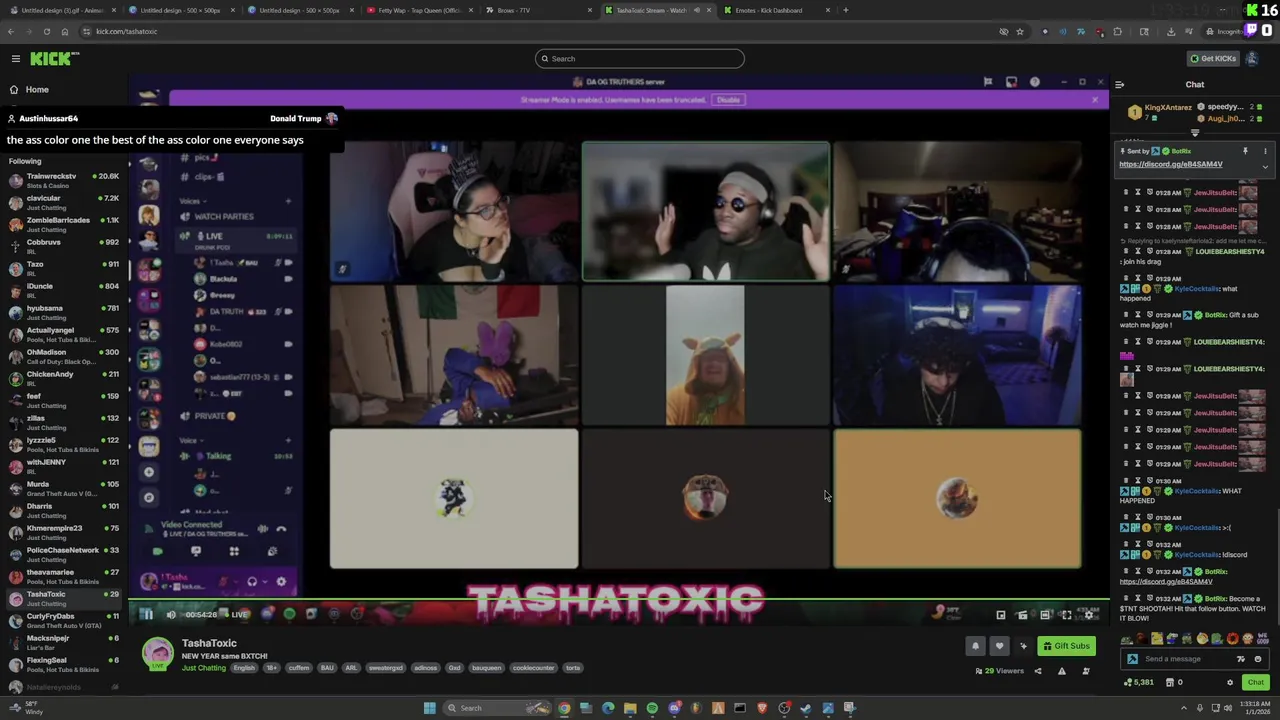Toggle theater mode in player

click(1045, 615)
